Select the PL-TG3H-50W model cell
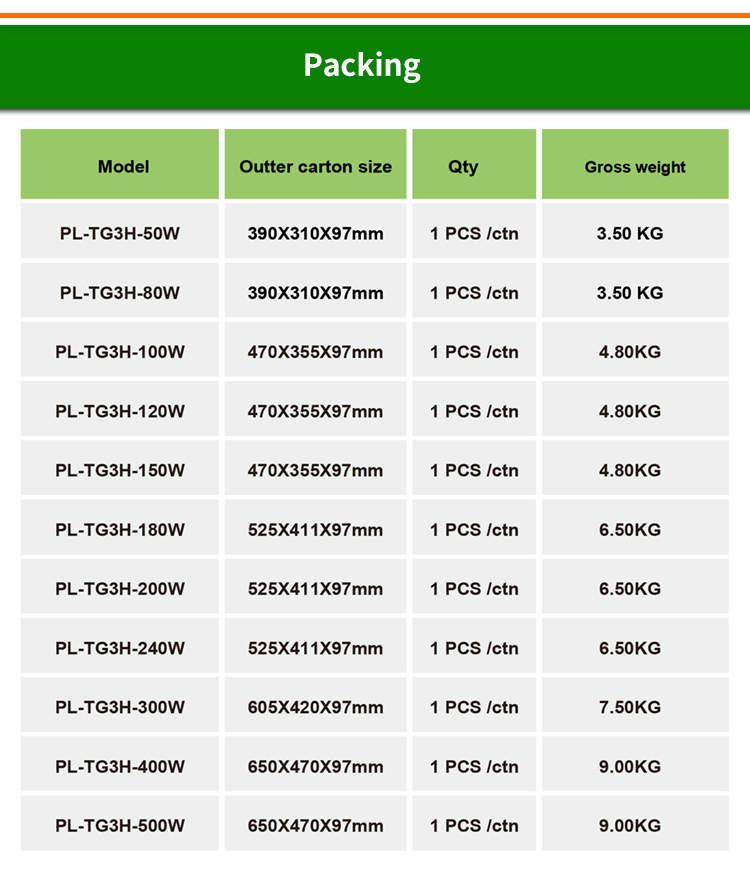Screen dimensions: 750x884 120,231
